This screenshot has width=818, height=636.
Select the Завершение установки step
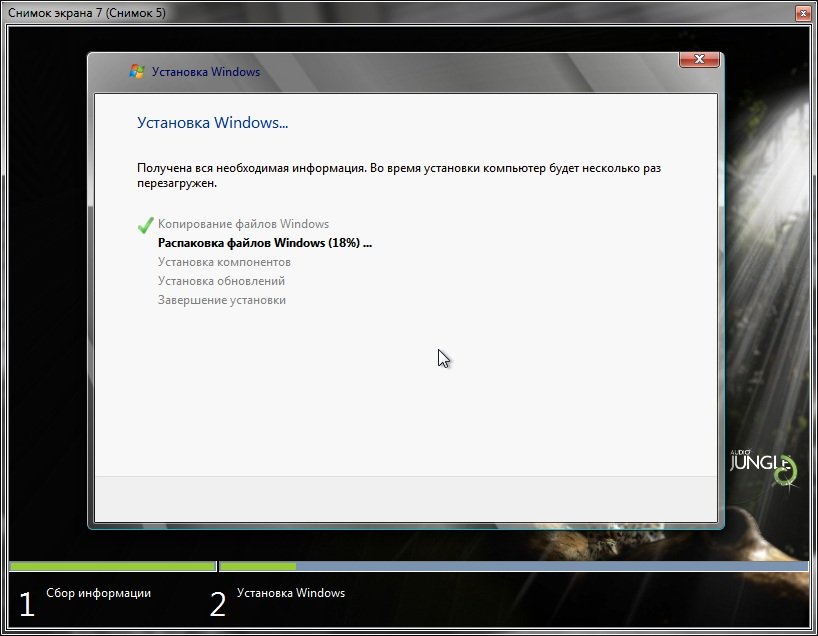pyautogui.click(x=222, y=300)
